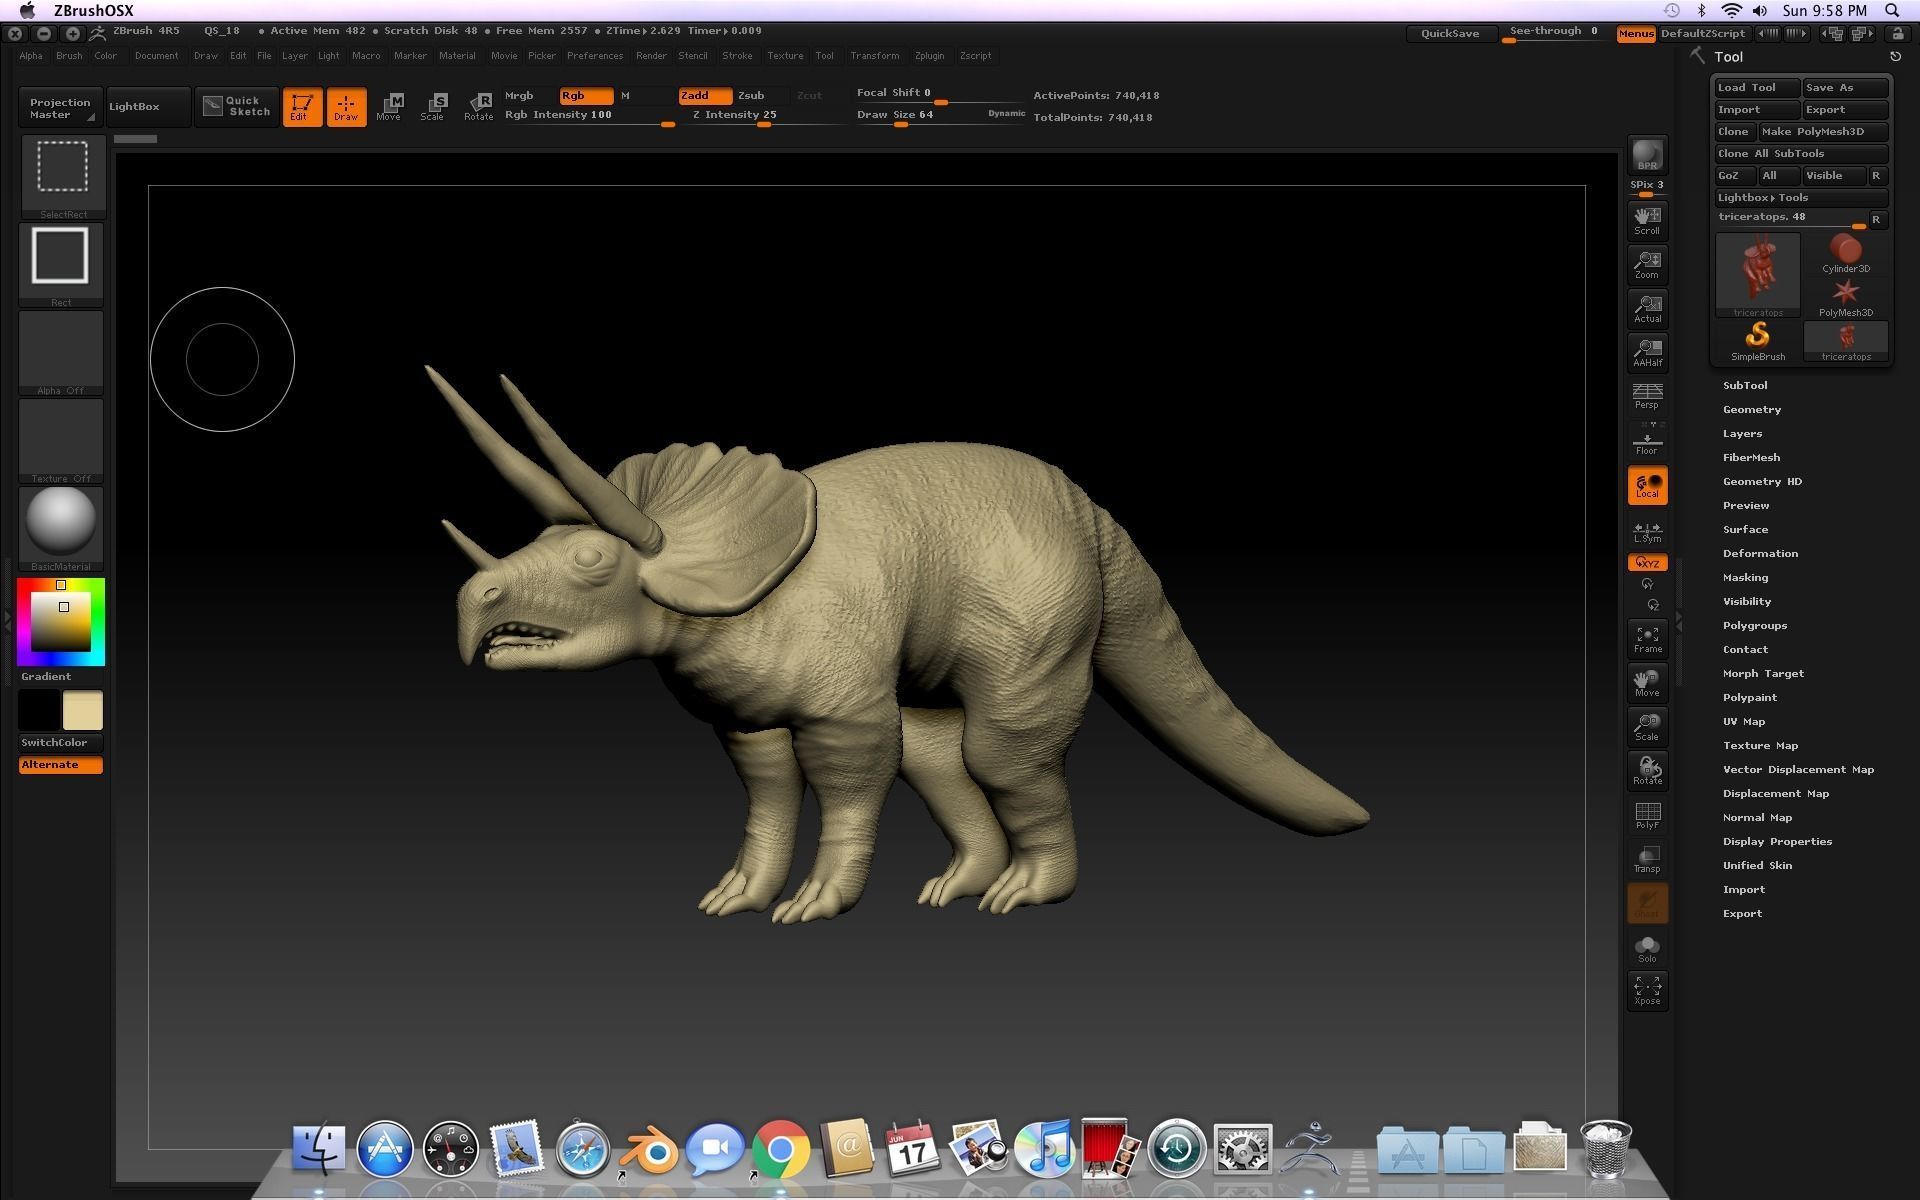Click the AAHalf icon

click(1647, 352)
